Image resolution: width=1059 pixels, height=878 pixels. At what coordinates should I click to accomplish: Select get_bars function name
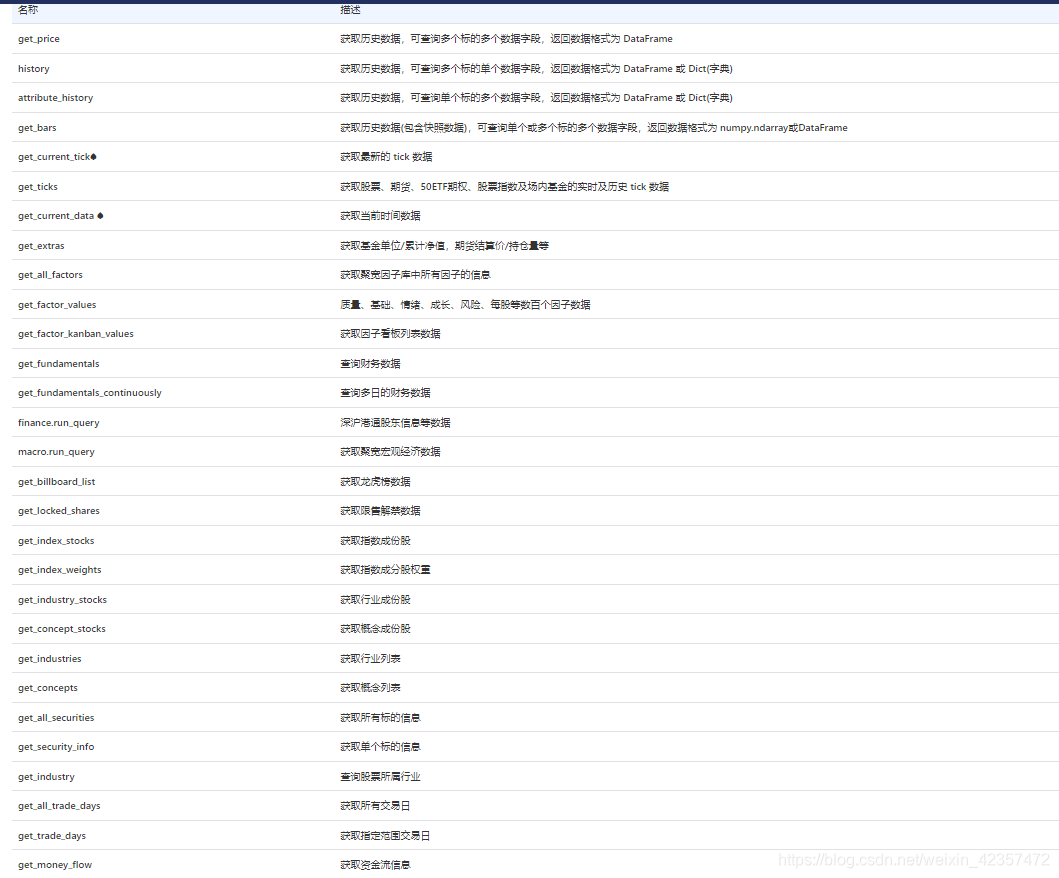[x=37, y=128]
